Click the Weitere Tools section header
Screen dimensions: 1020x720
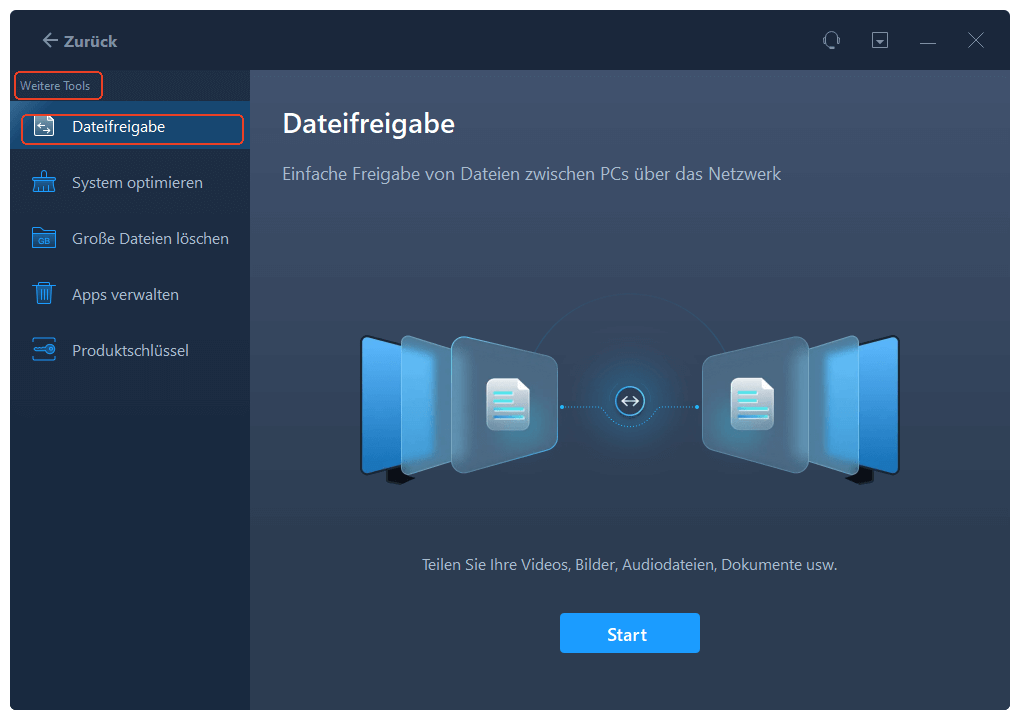[55, 86]
